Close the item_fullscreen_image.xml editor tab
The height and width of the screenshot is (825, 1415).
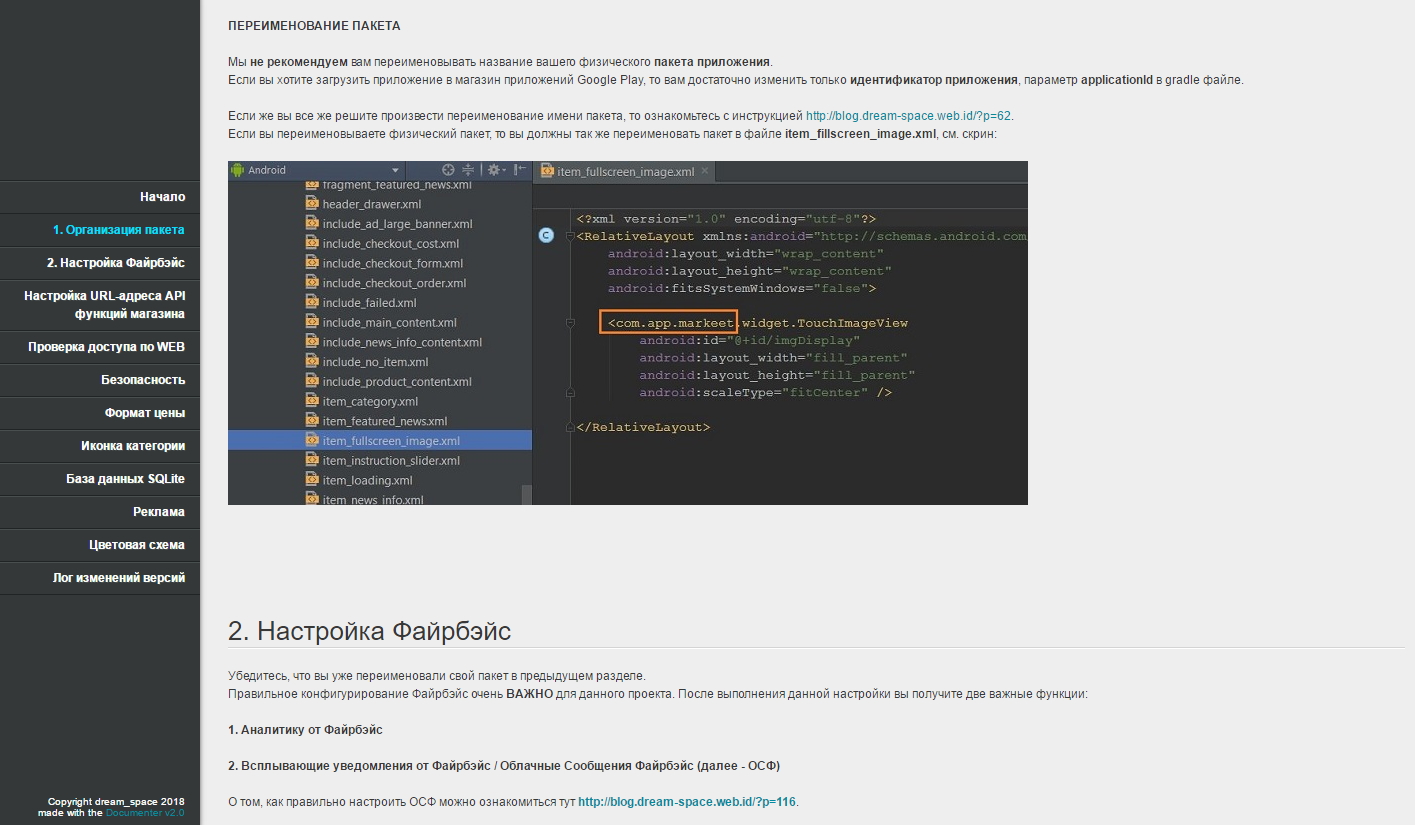click(705, 171)
